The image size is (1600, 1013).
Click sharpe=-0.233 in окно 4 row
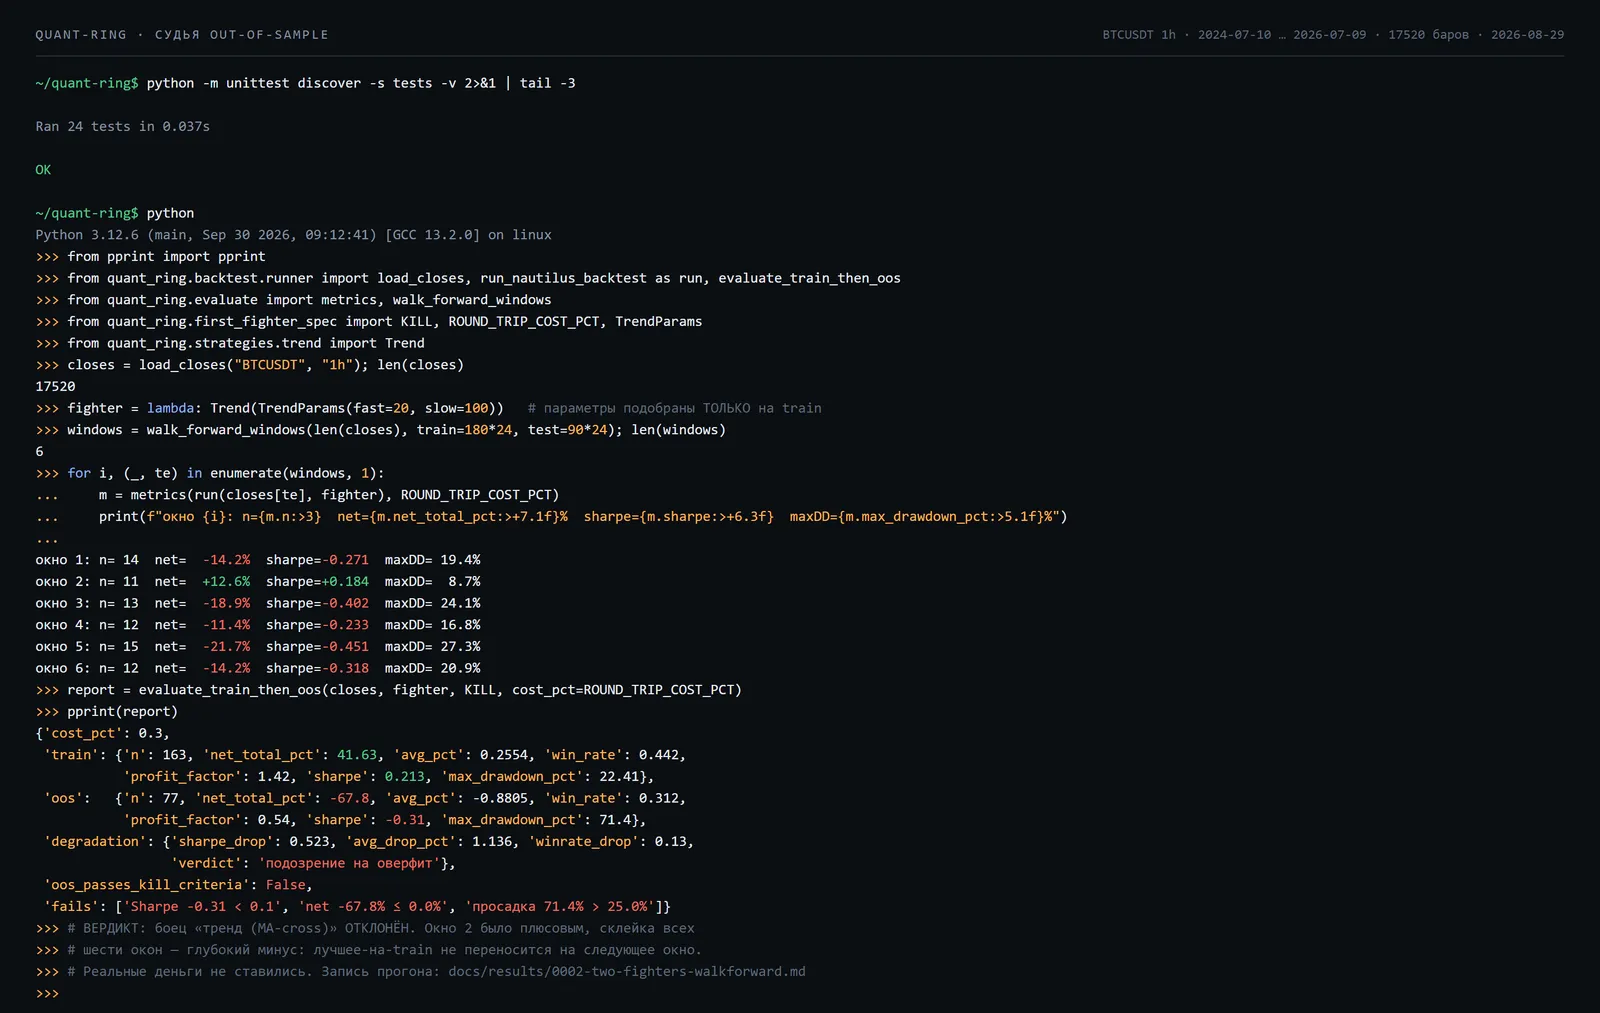point(317,625)
